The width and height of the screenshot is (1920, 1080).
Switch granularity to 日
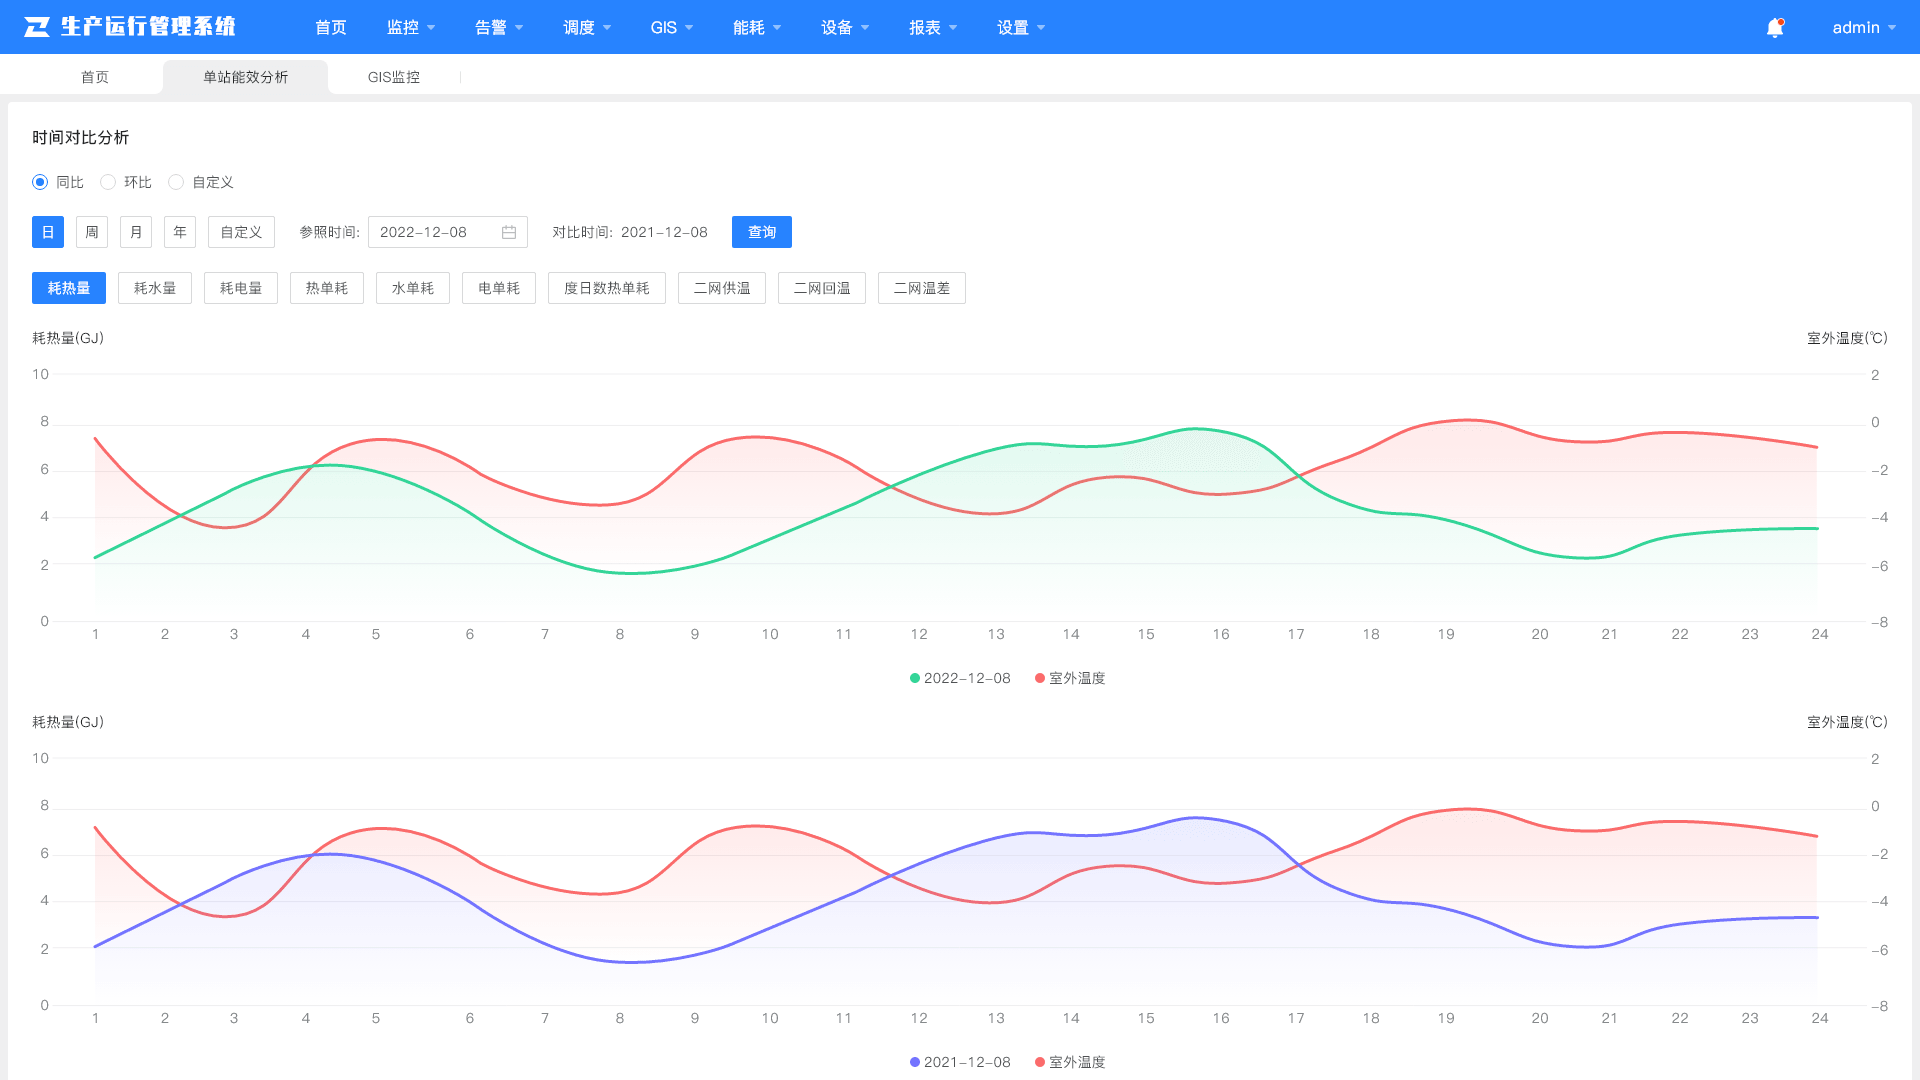click(48, 232)
